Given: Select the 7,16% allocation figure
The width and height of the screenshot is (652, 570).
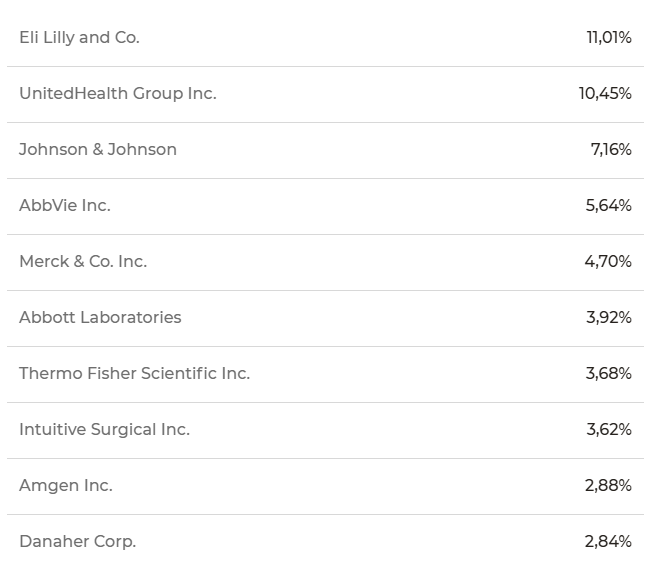Looking at the screenshot, I should coord(611,149).
